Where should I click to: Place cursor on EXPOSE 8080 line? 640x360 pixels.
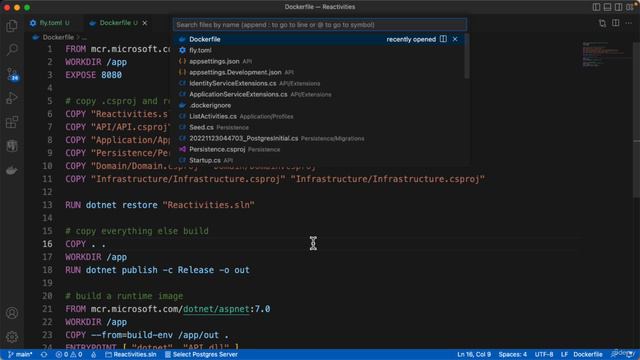tap(93, 75)
